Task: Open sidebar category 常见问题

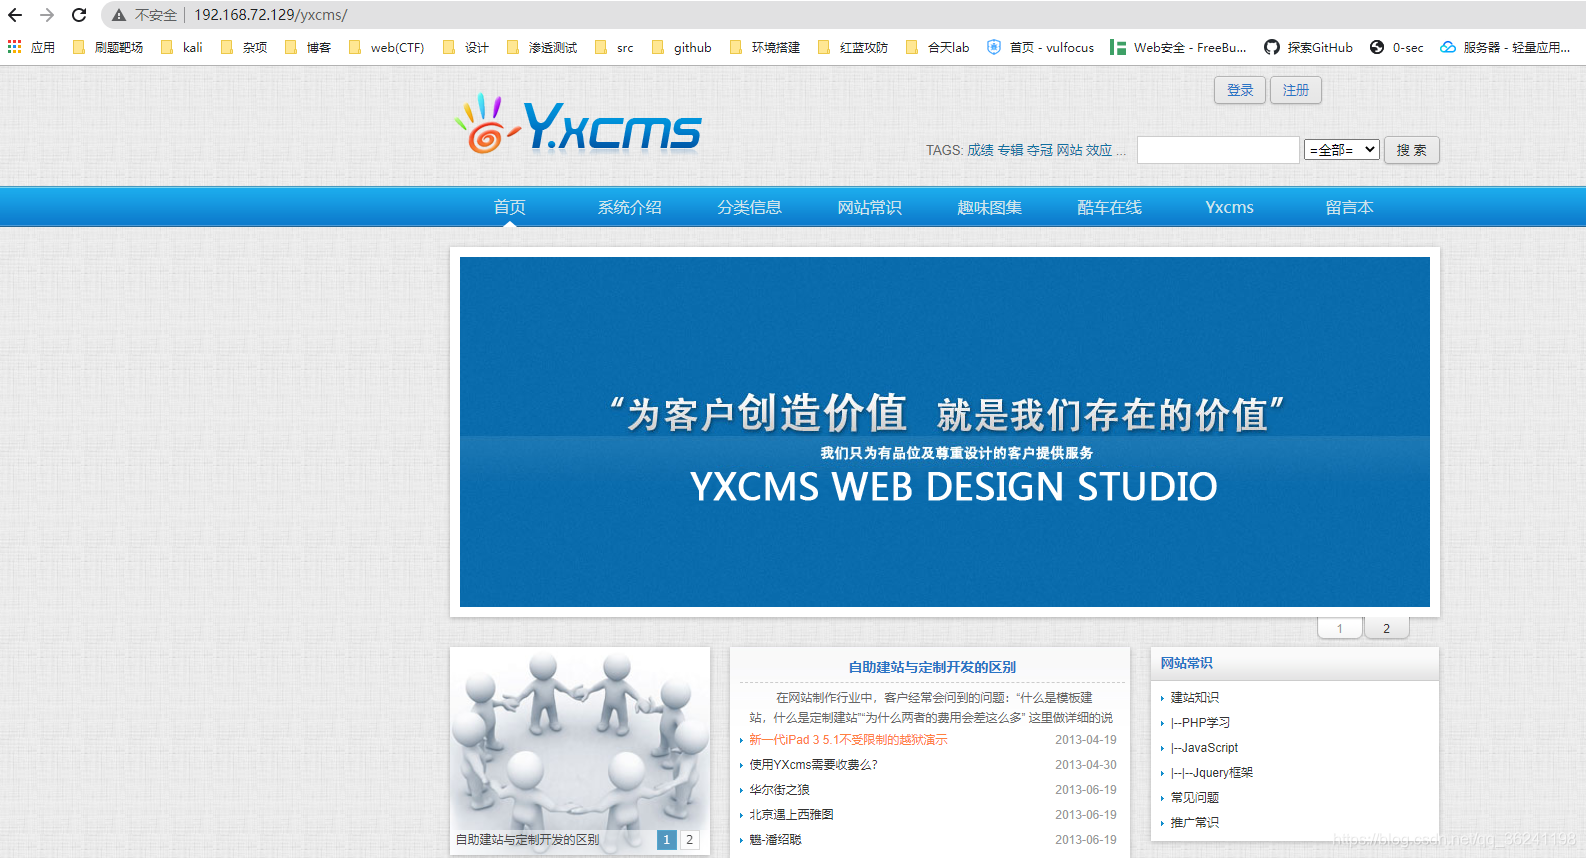Action: point(1195,798)
